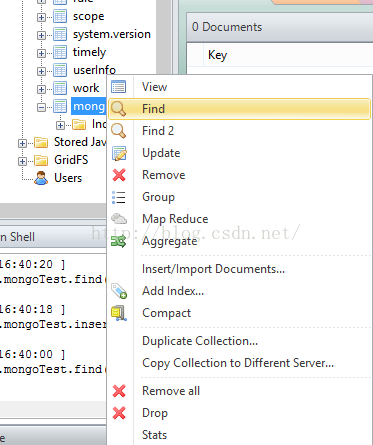Expand the Indexes folder node
The height and width of the screenshot is (445, 373).
pyautogui.click(x=60, y=125)
